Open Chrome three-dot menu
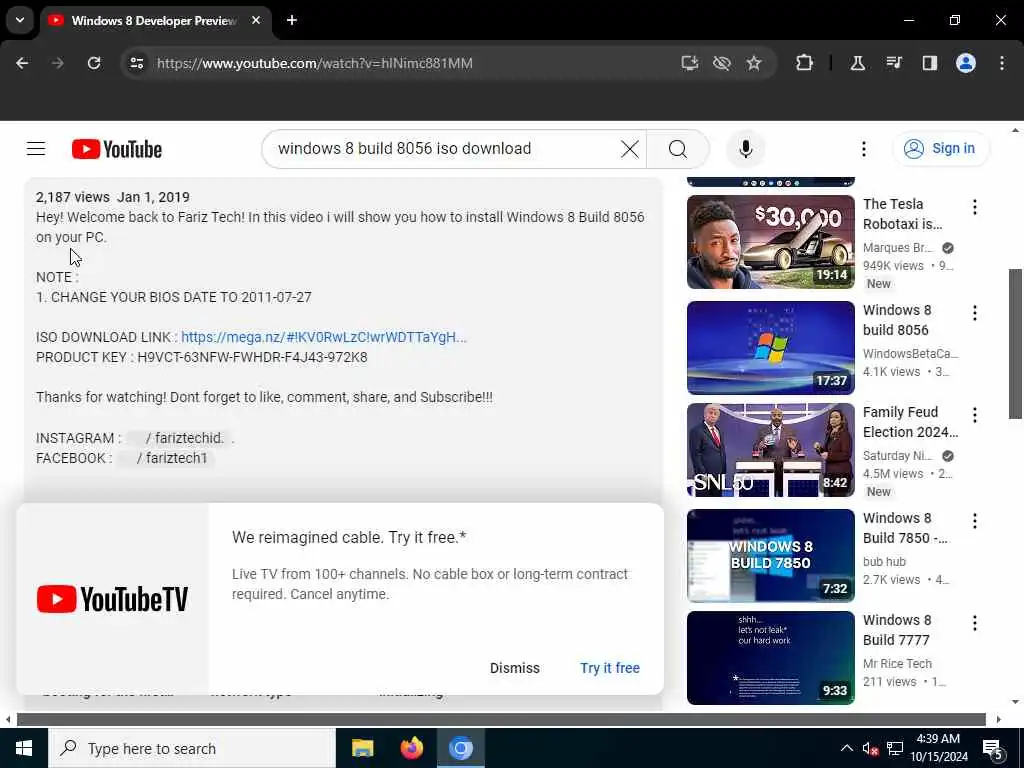Viewport: 1024px width, 768px height. pos(1002,63)
